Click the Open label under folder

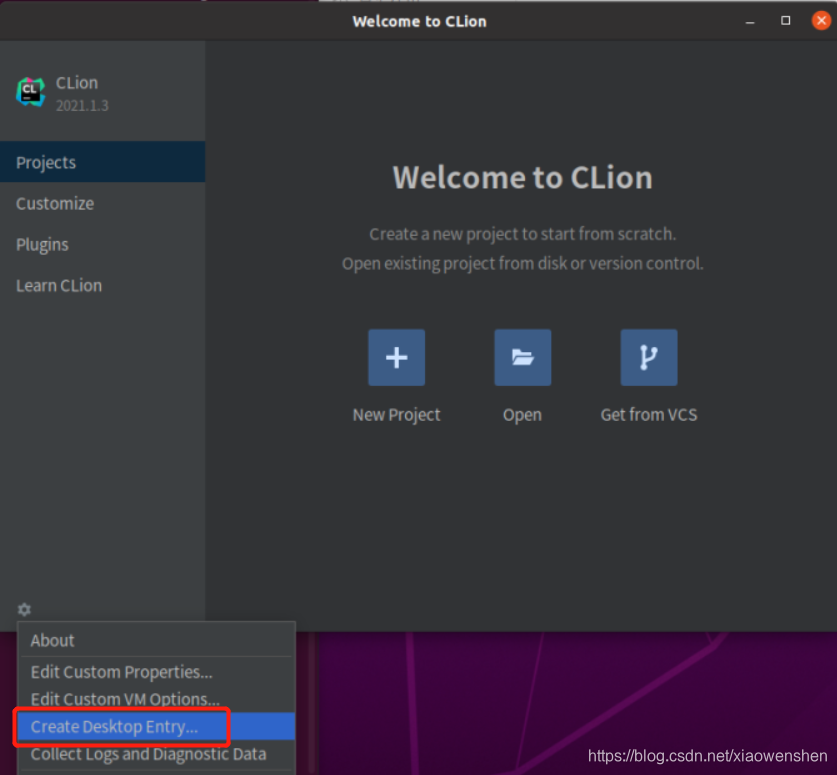point(523,415)
